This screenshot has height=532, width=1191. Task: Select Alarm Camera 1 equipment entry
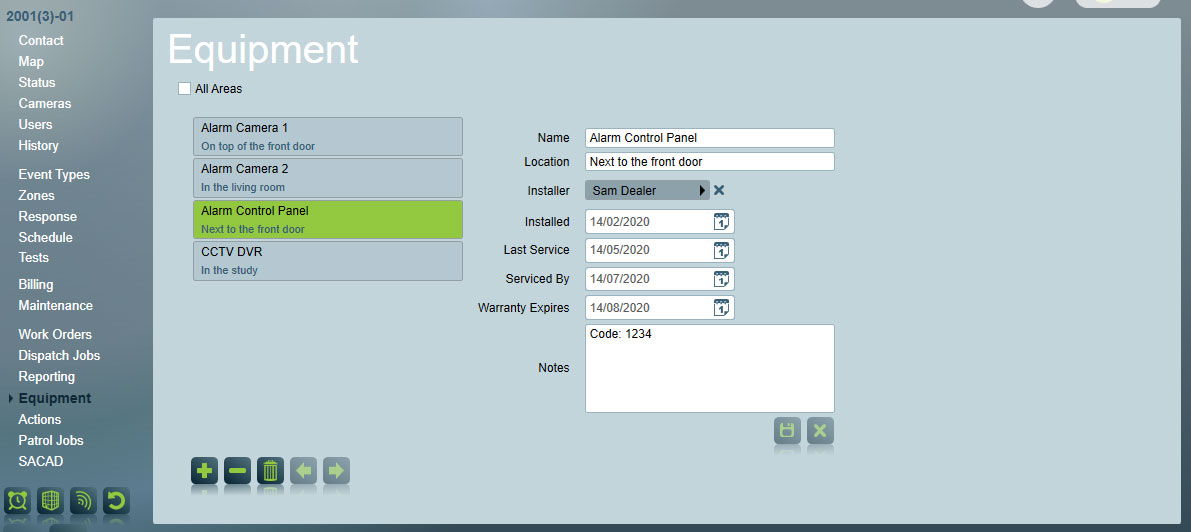click(x=327, y=136)
